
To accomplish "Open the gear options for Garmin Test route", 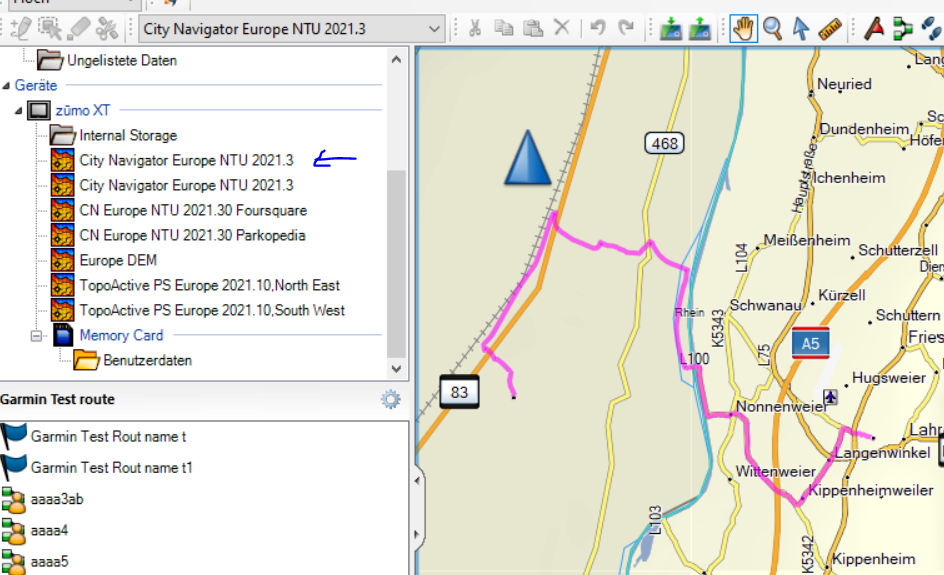I will coord(391,399).
